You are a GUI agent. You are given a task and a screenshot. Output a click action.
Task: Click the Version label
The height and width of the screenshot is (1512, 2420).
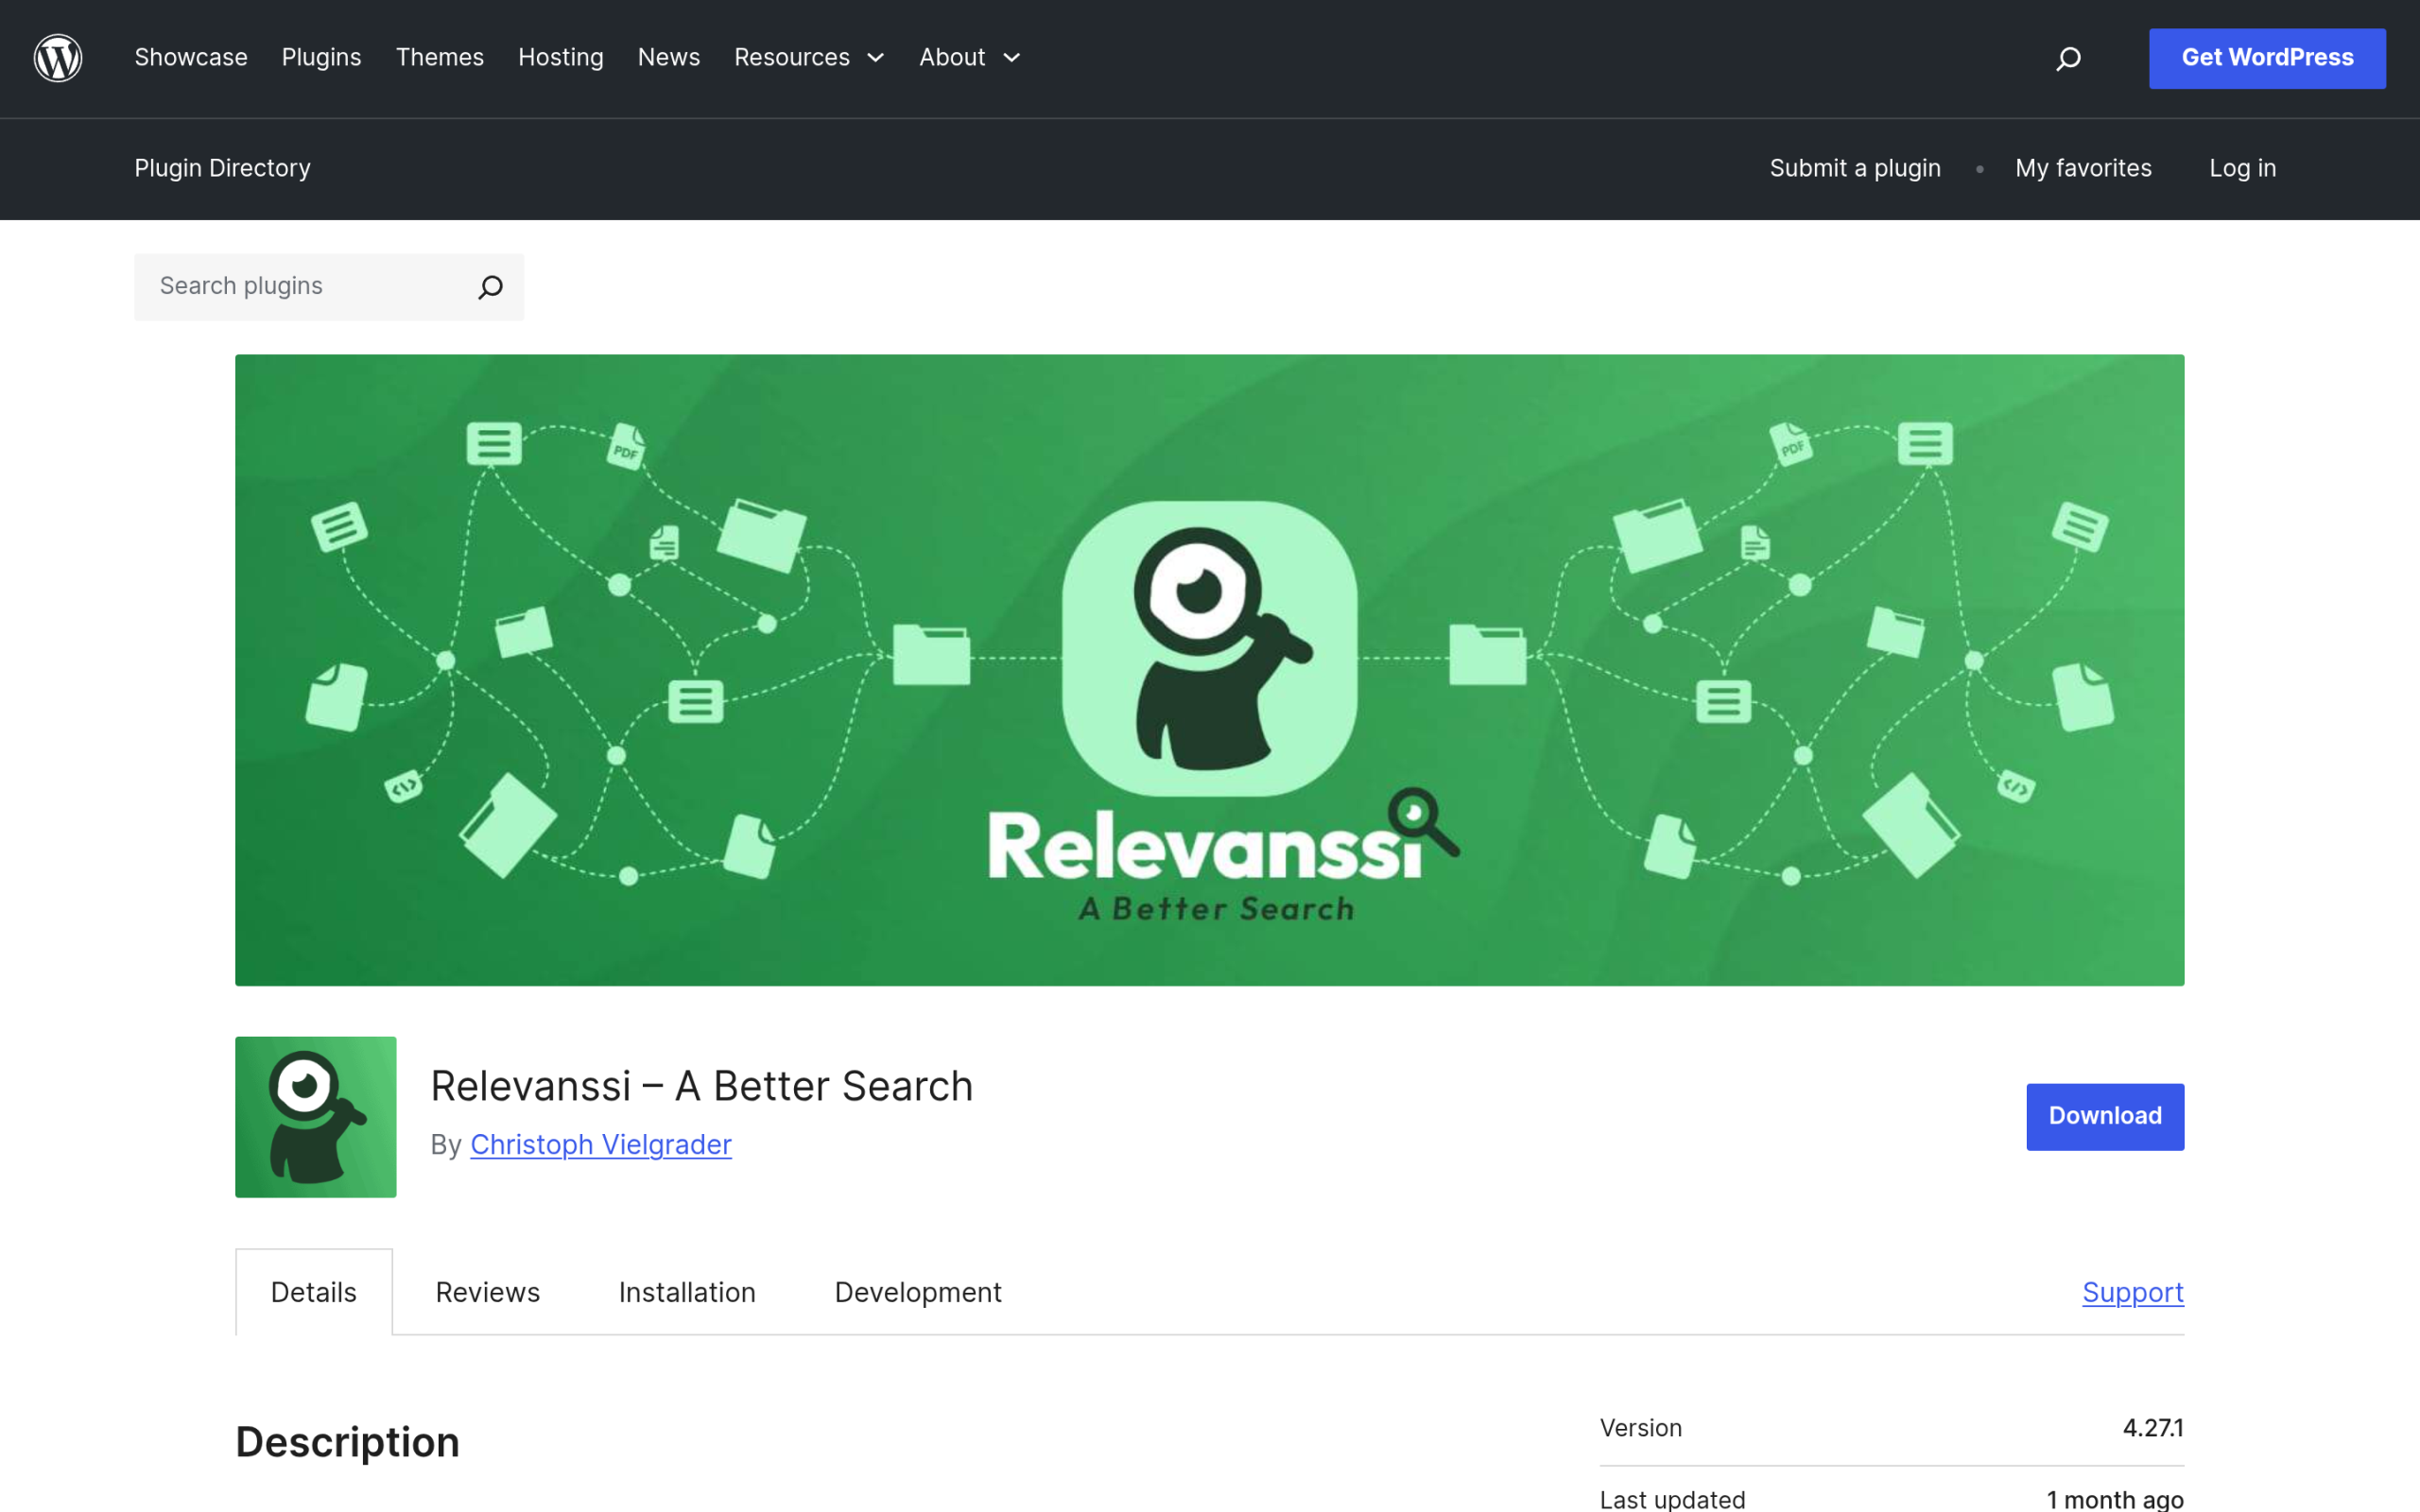click(1640, 1428)
